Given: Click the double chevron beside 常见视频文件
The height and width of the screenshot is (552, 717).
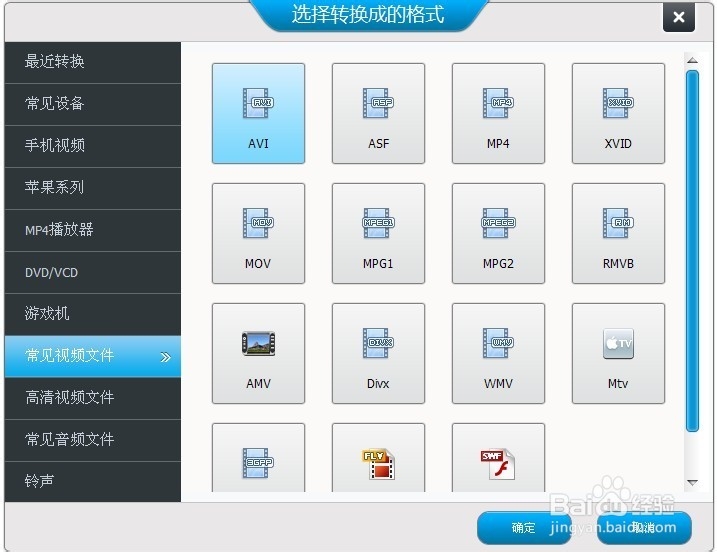Looking at the screenshot, I should tap(166, 357).
